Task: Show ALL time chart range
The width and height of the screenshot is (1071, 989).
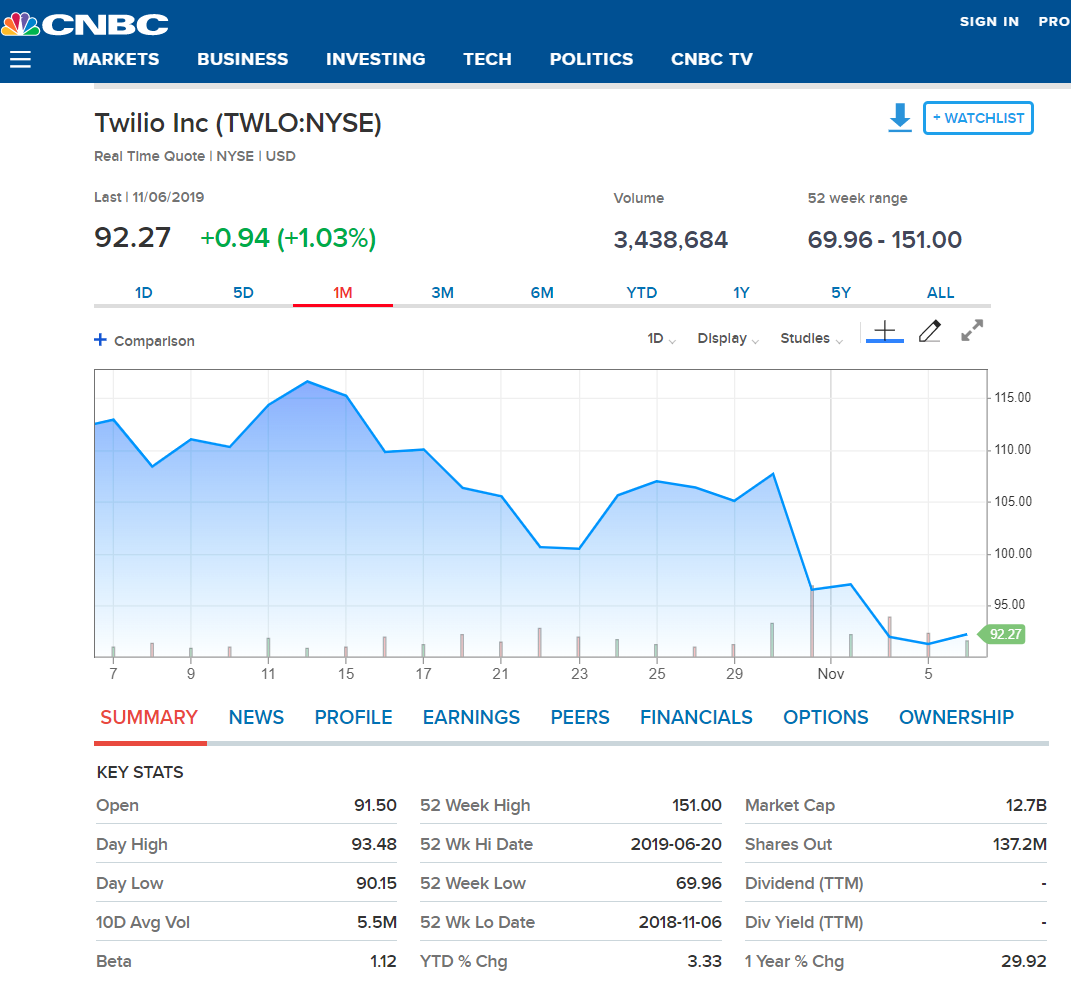Action: click(x=941, y=293)
